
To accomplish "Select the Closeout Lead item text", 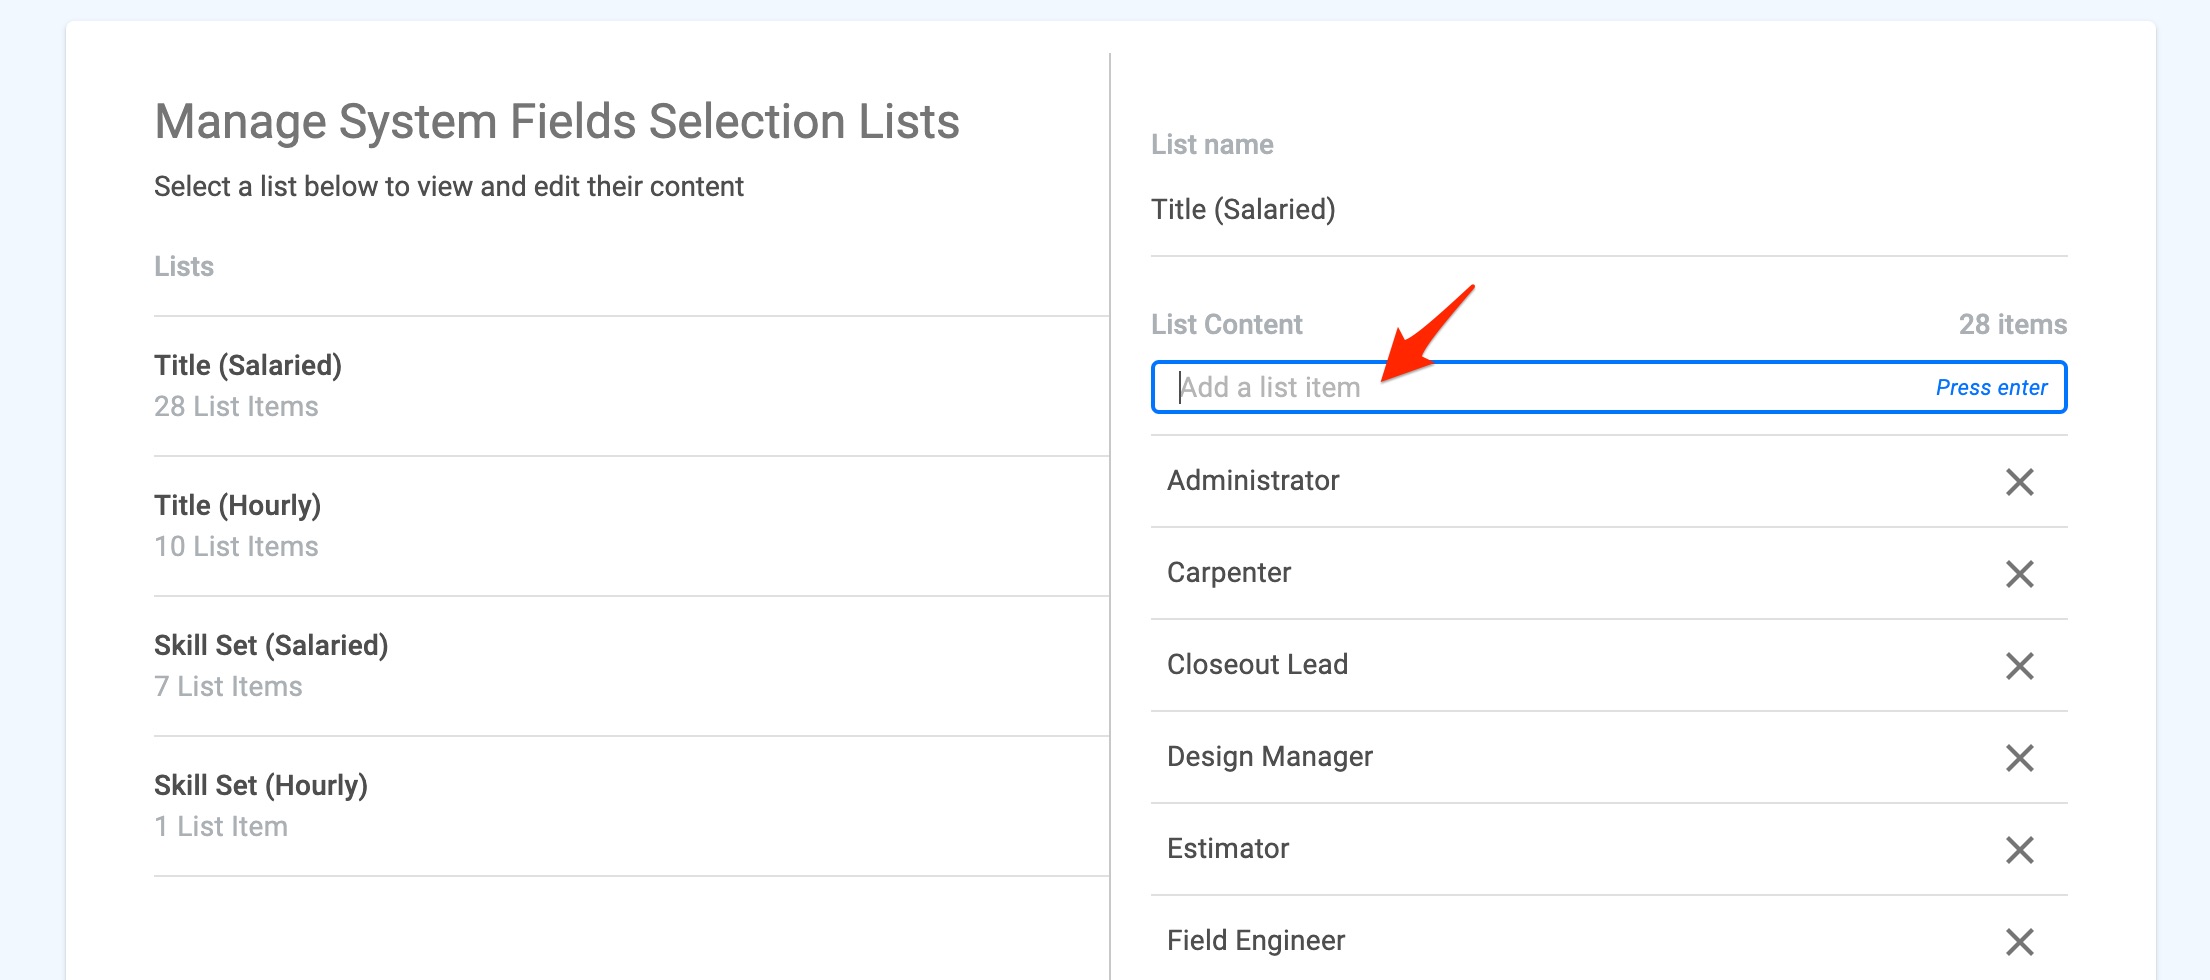I will (1257, 665).
